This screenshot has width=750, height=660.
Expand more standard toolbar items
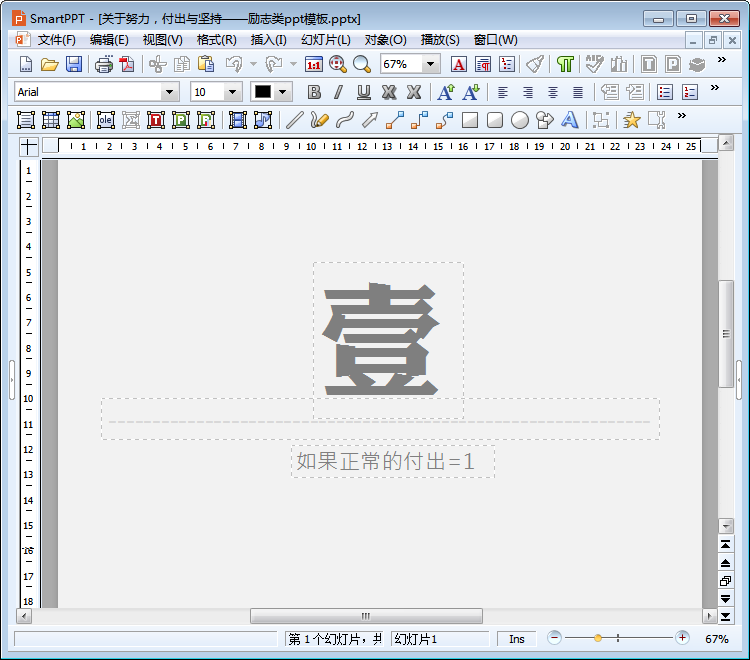click(721, 60)
